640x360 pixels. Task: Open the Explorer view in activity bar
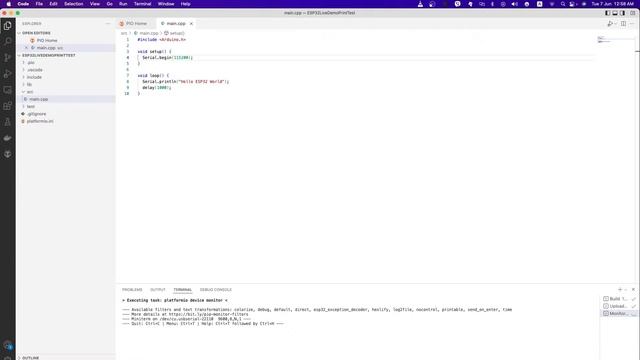[x=8, y=26]
